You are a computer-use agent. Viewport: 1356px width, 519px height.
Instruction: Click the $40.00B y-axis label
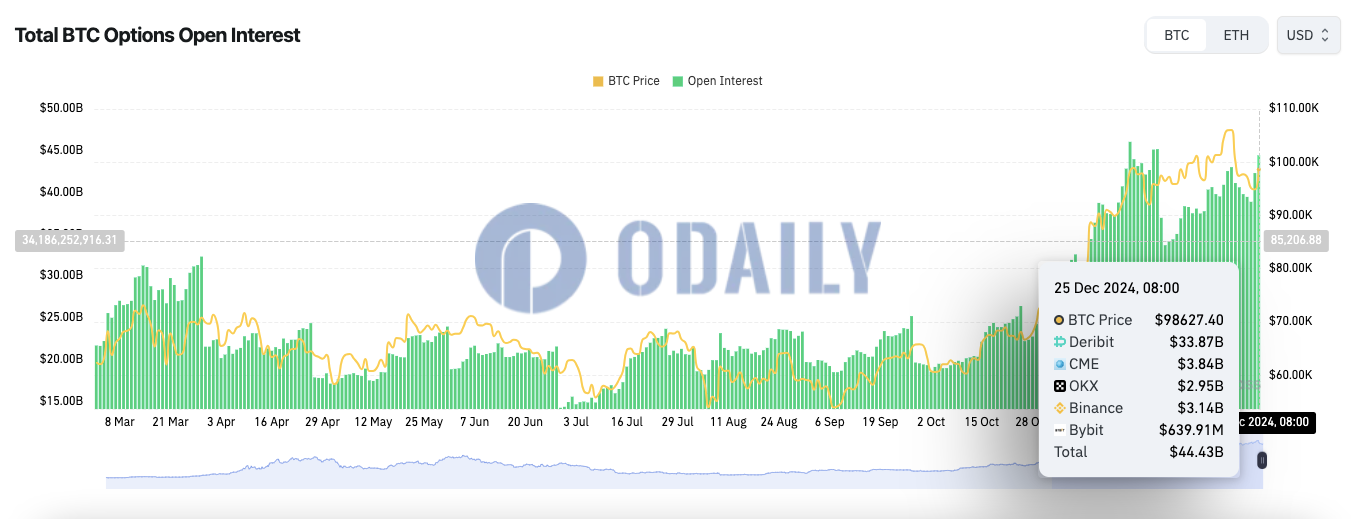[61, 192]
